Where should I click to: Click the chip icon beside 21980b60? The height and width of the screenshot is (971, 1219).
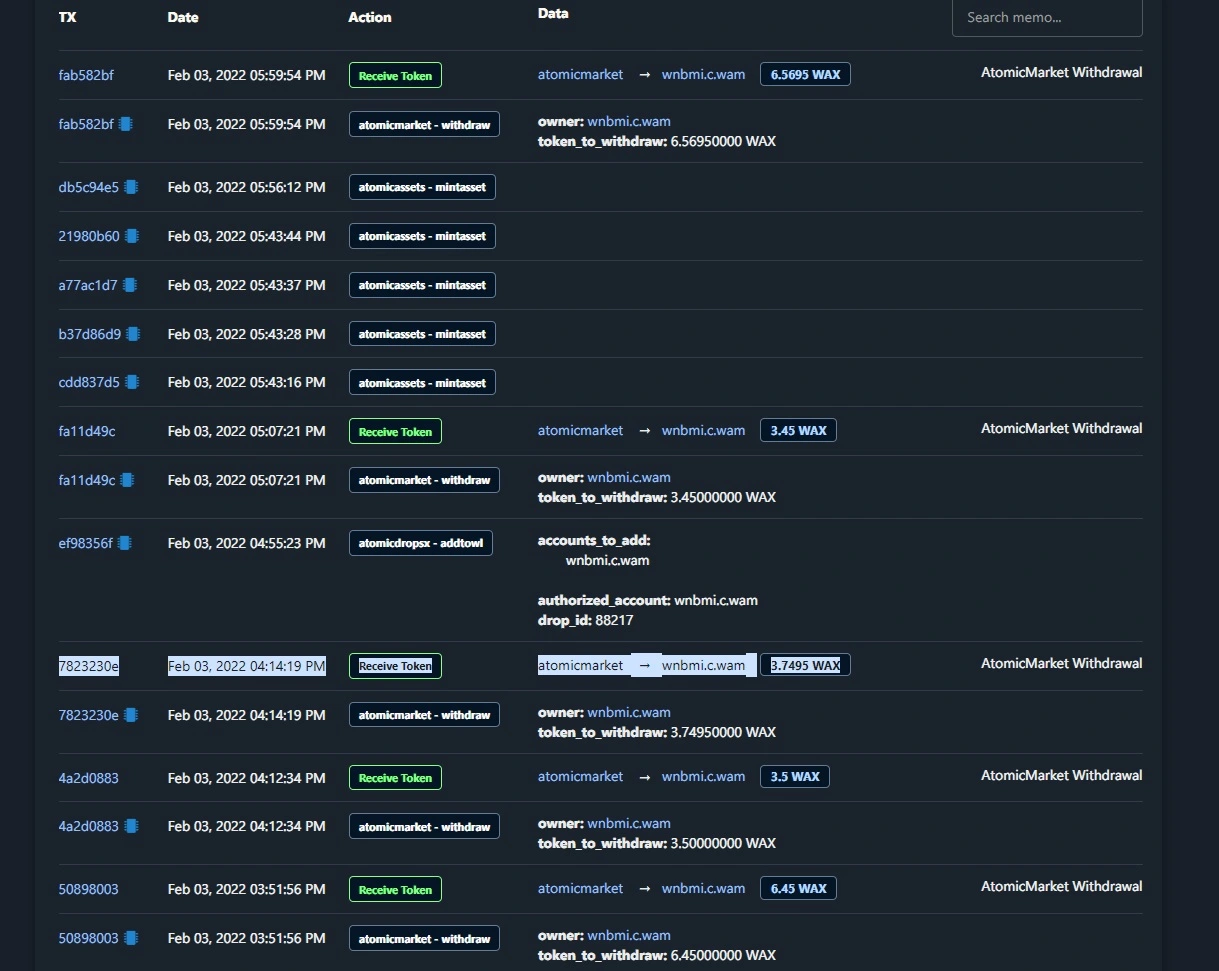tap(131, 236)
